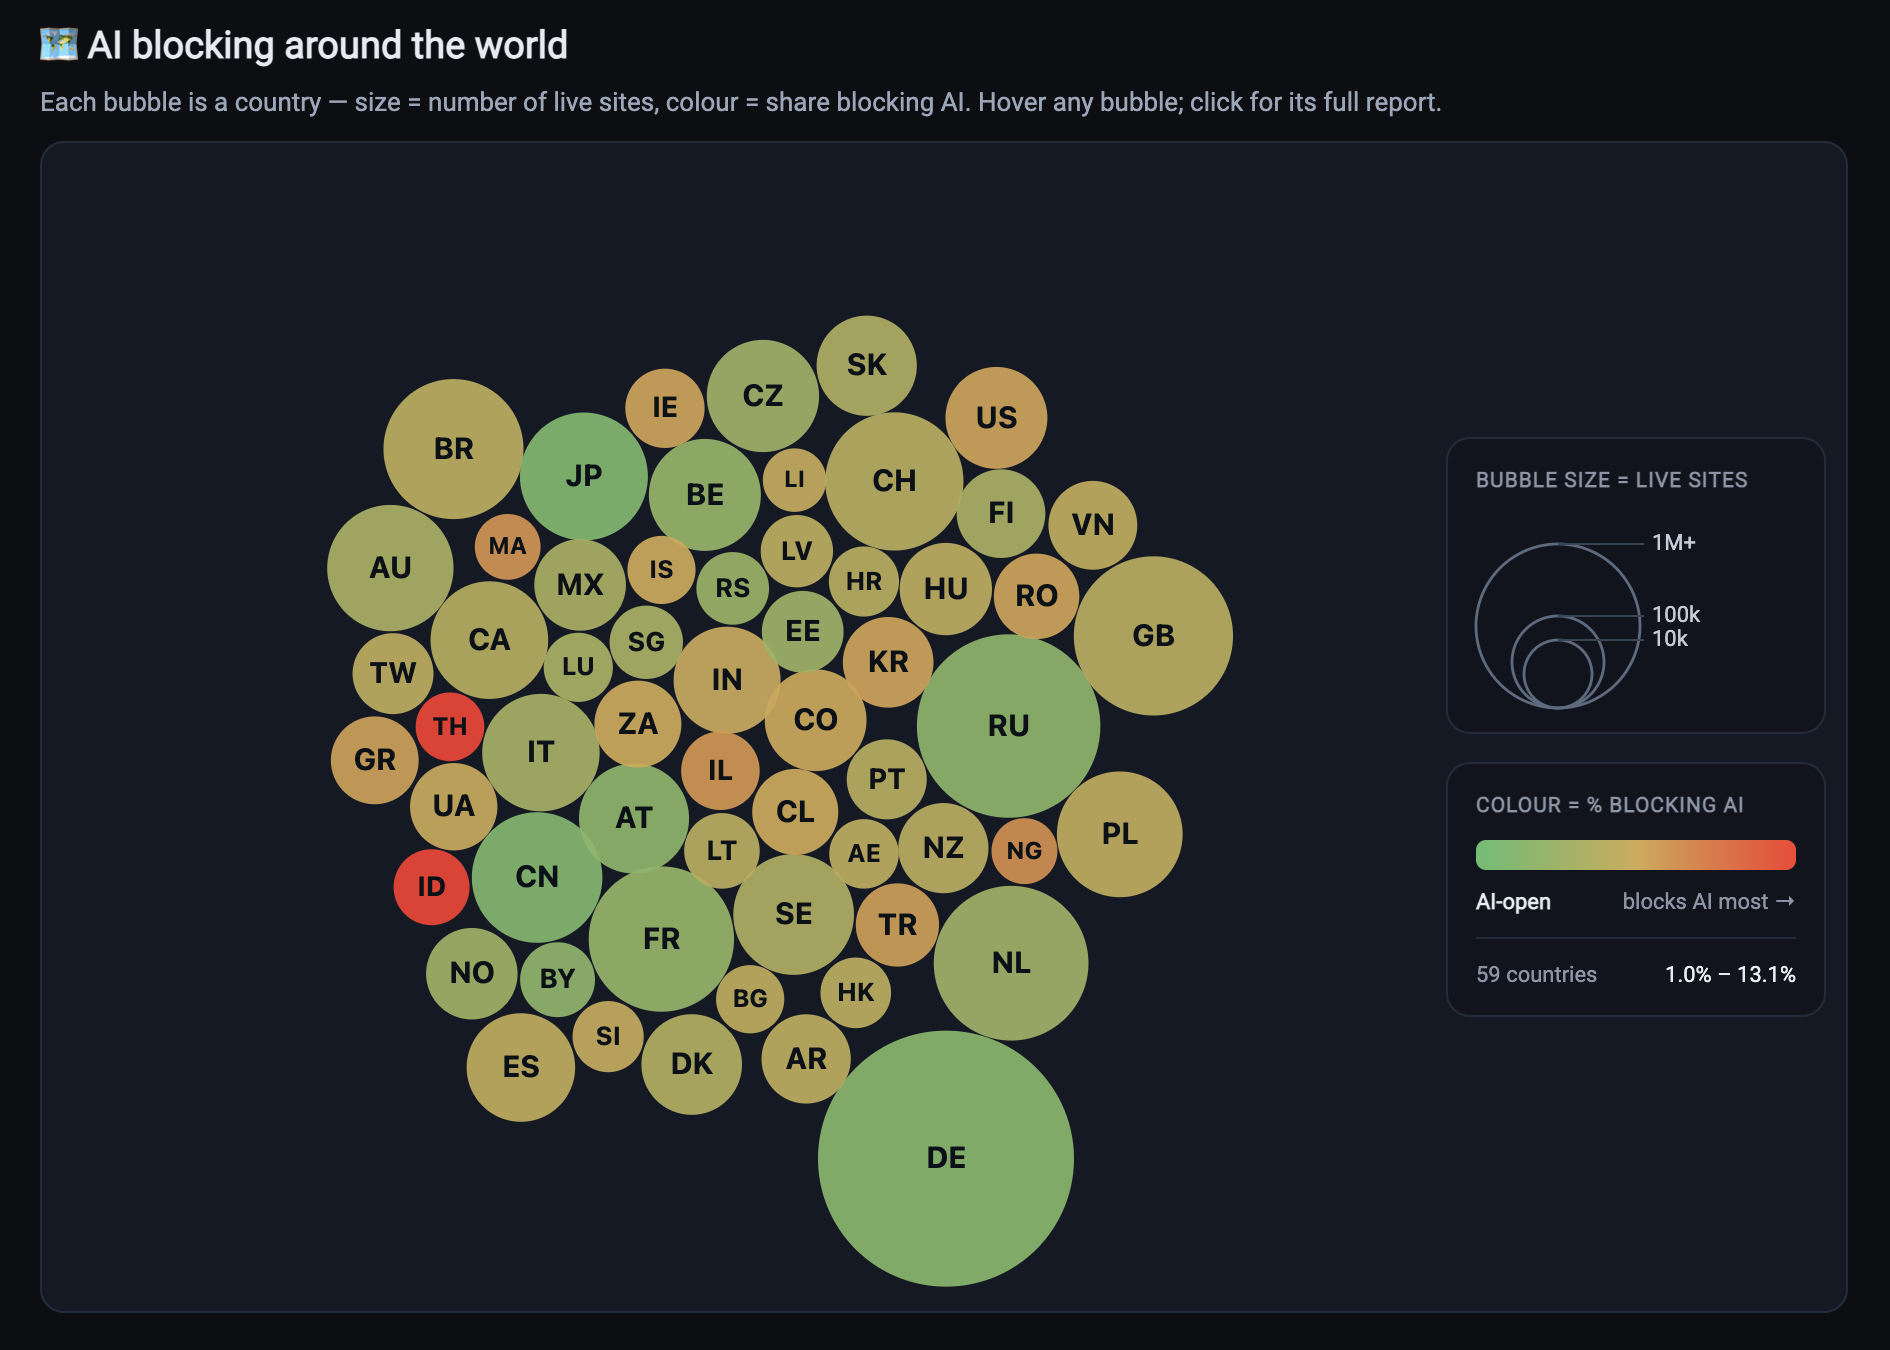Click the CO country bubble
This screenshot has height=1350, width=1890.
pos(815,720)
